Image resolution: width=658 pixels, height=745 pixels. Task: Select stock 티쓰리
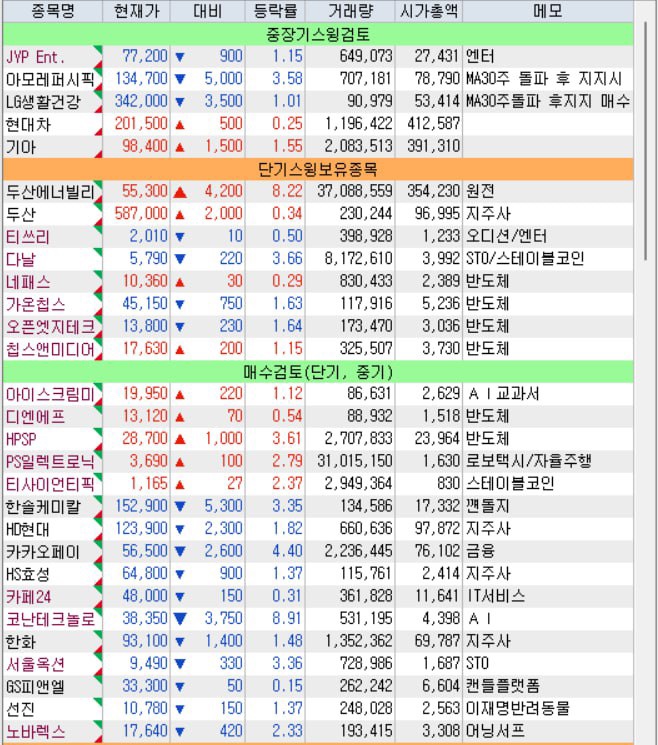[x=52, y=237]
